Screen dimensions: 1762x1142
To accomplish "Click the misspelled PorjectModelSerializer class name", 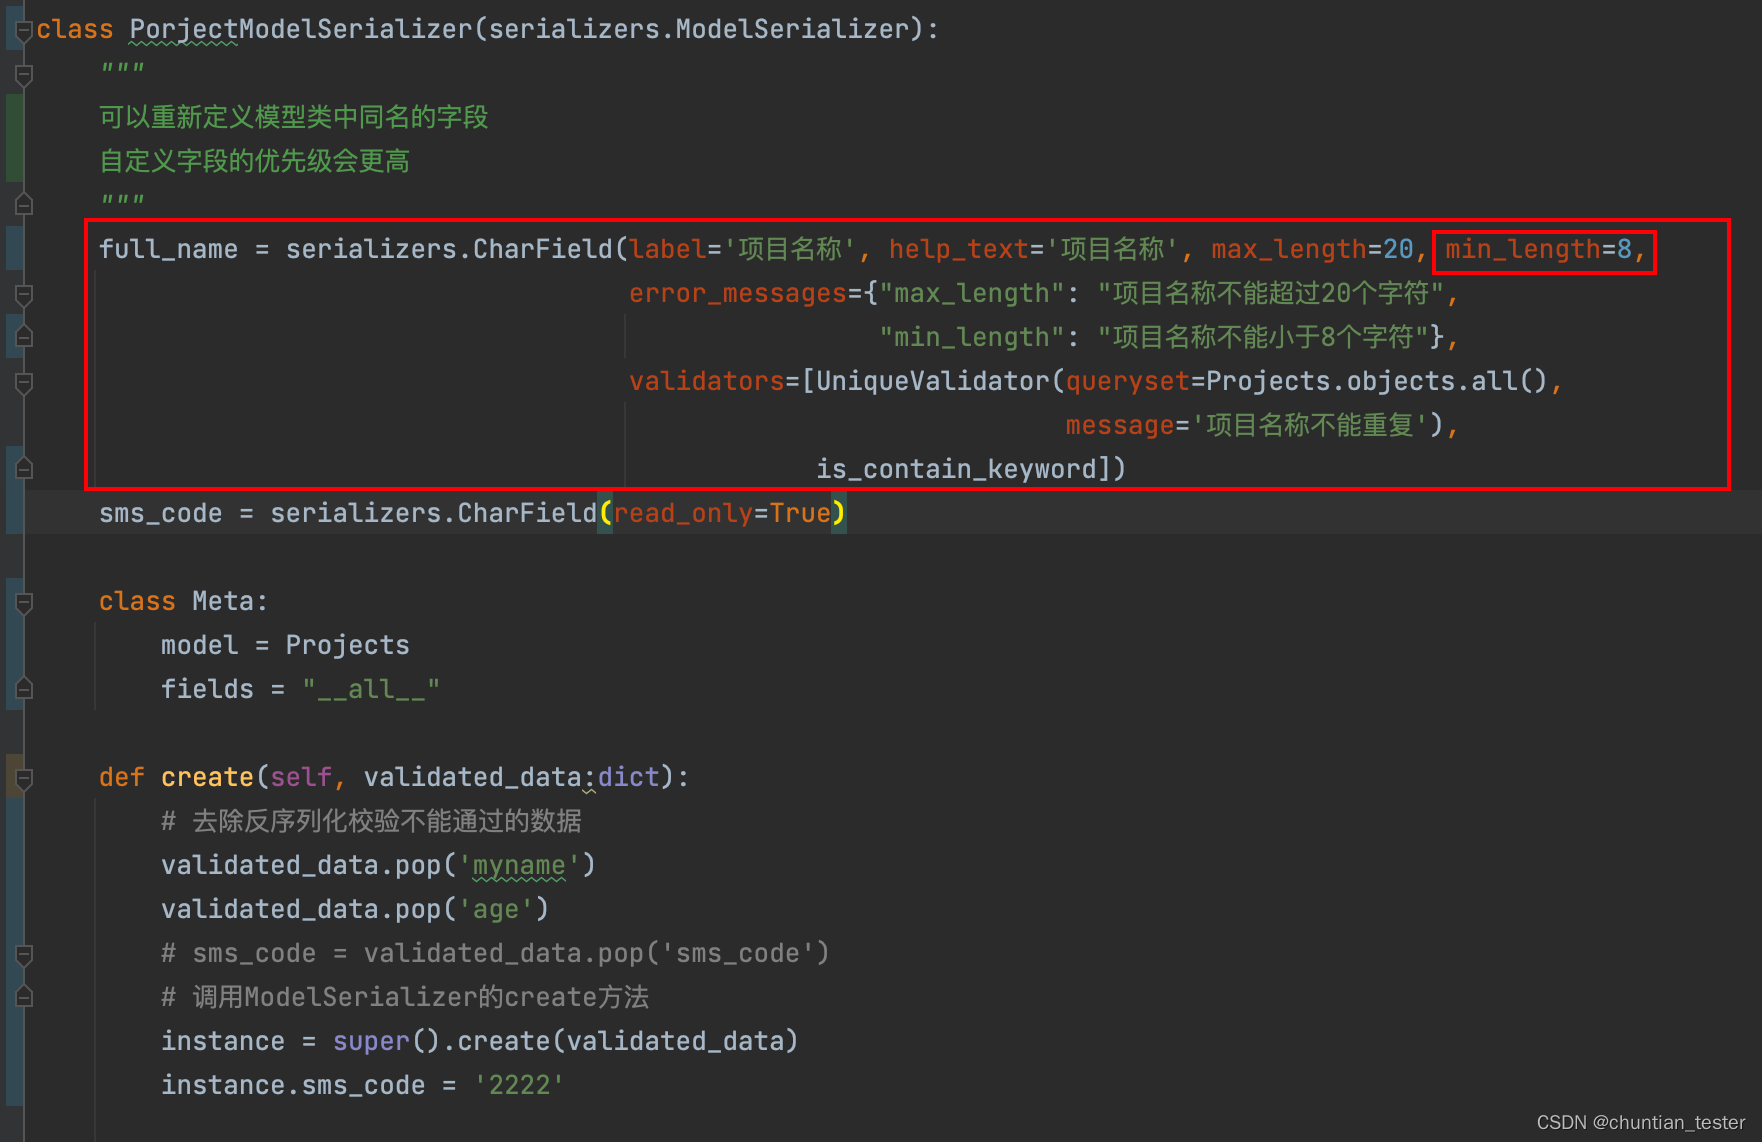I will point(300,29).
